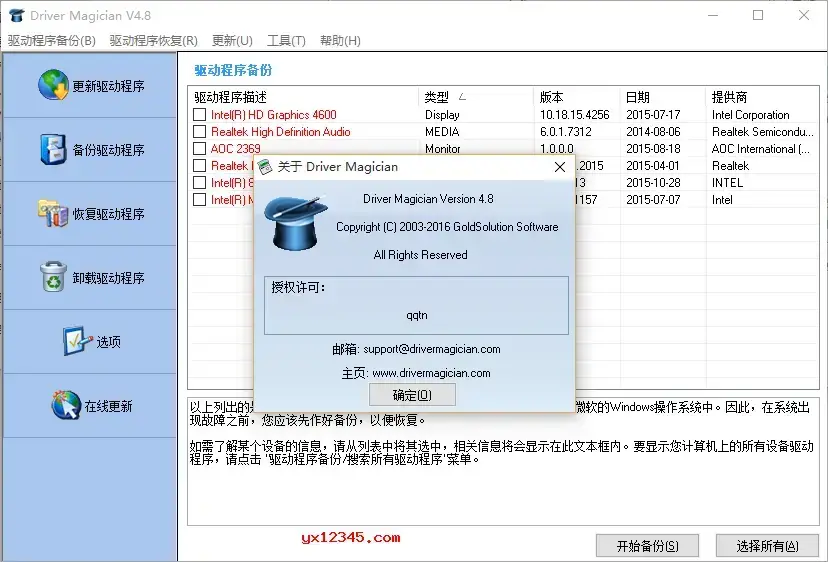The height and width of the screenshot is (562, 828).
Task: Click the 卸载驱动程序 recycle bin icon
Action: [53, 277]
